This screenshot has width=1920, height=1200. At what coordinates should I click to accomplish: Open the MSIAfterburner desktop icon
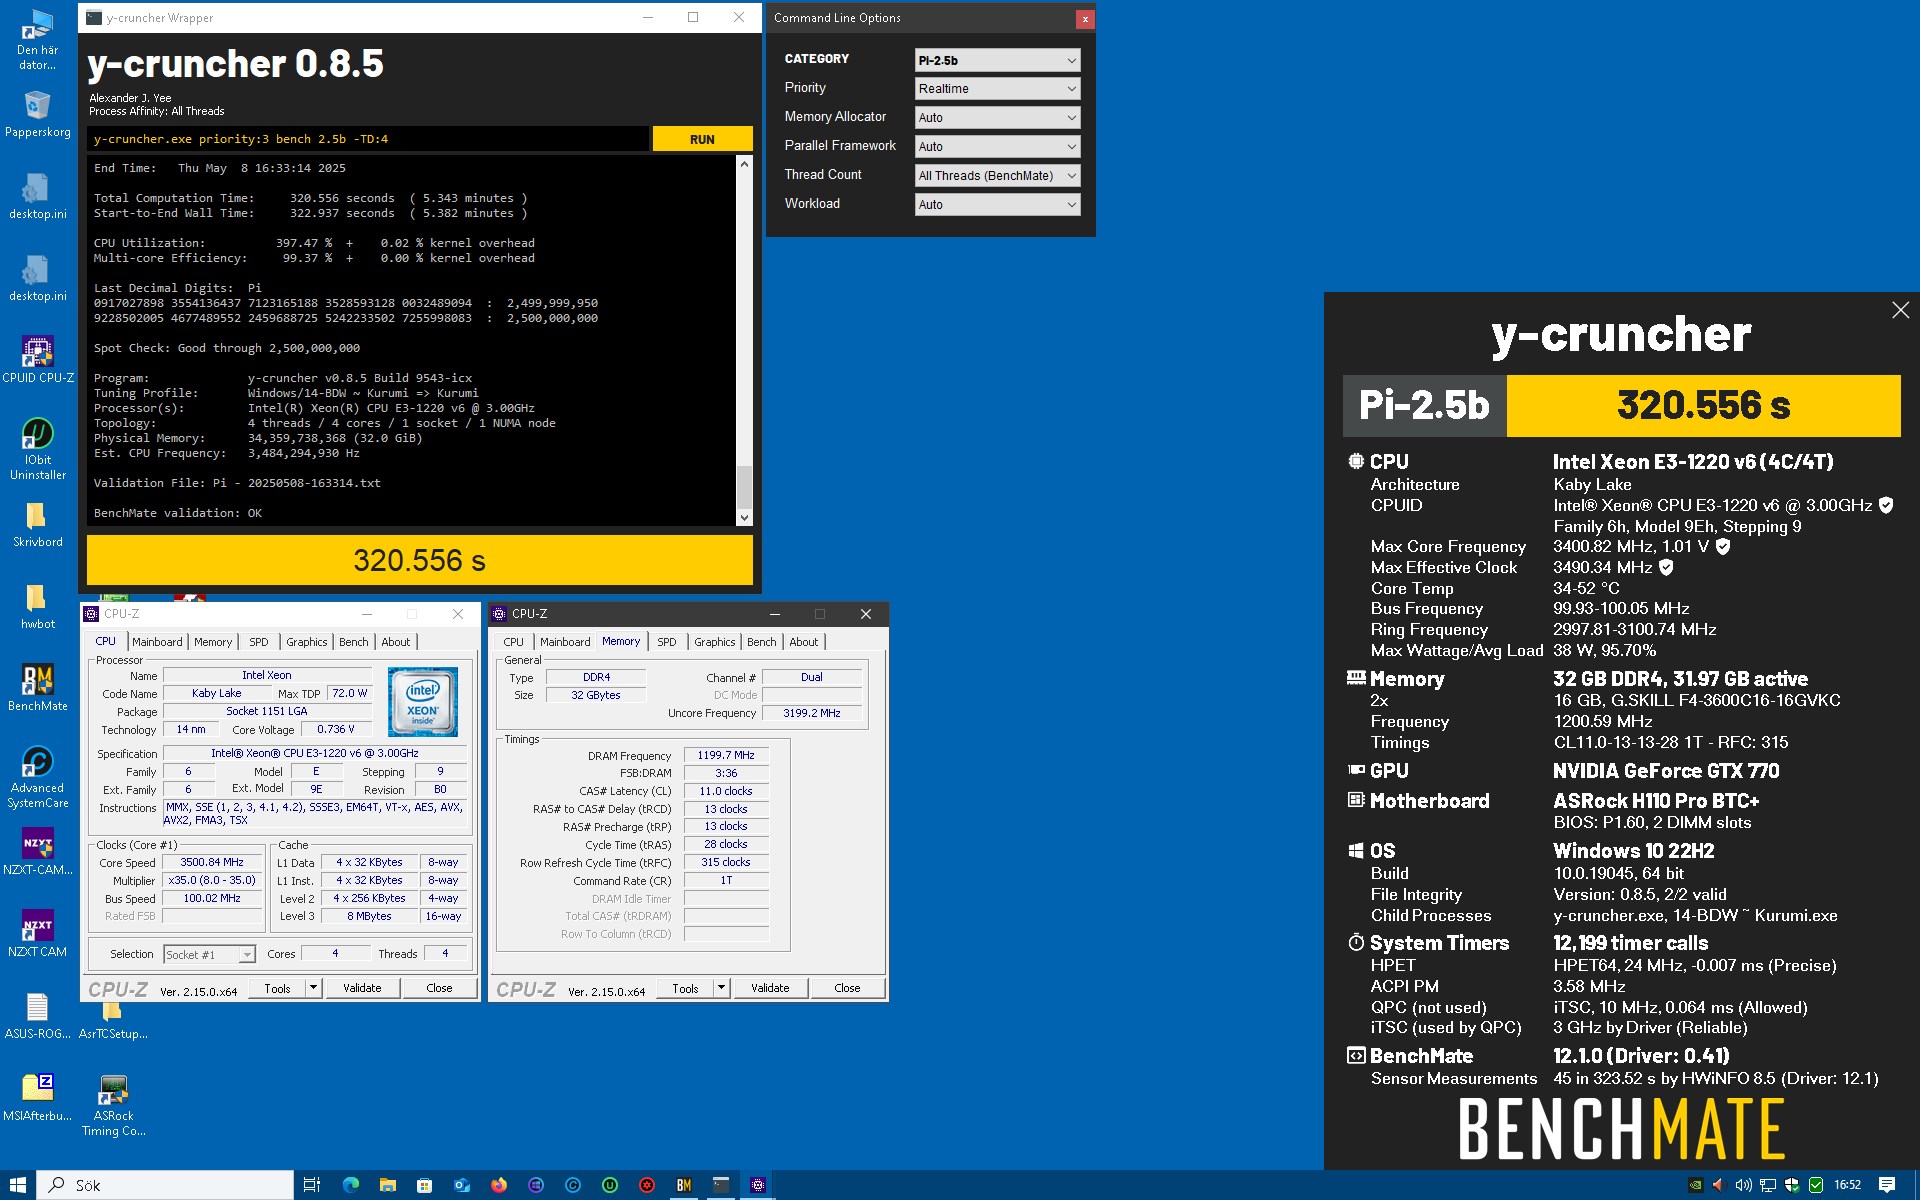pos(37,1098)
